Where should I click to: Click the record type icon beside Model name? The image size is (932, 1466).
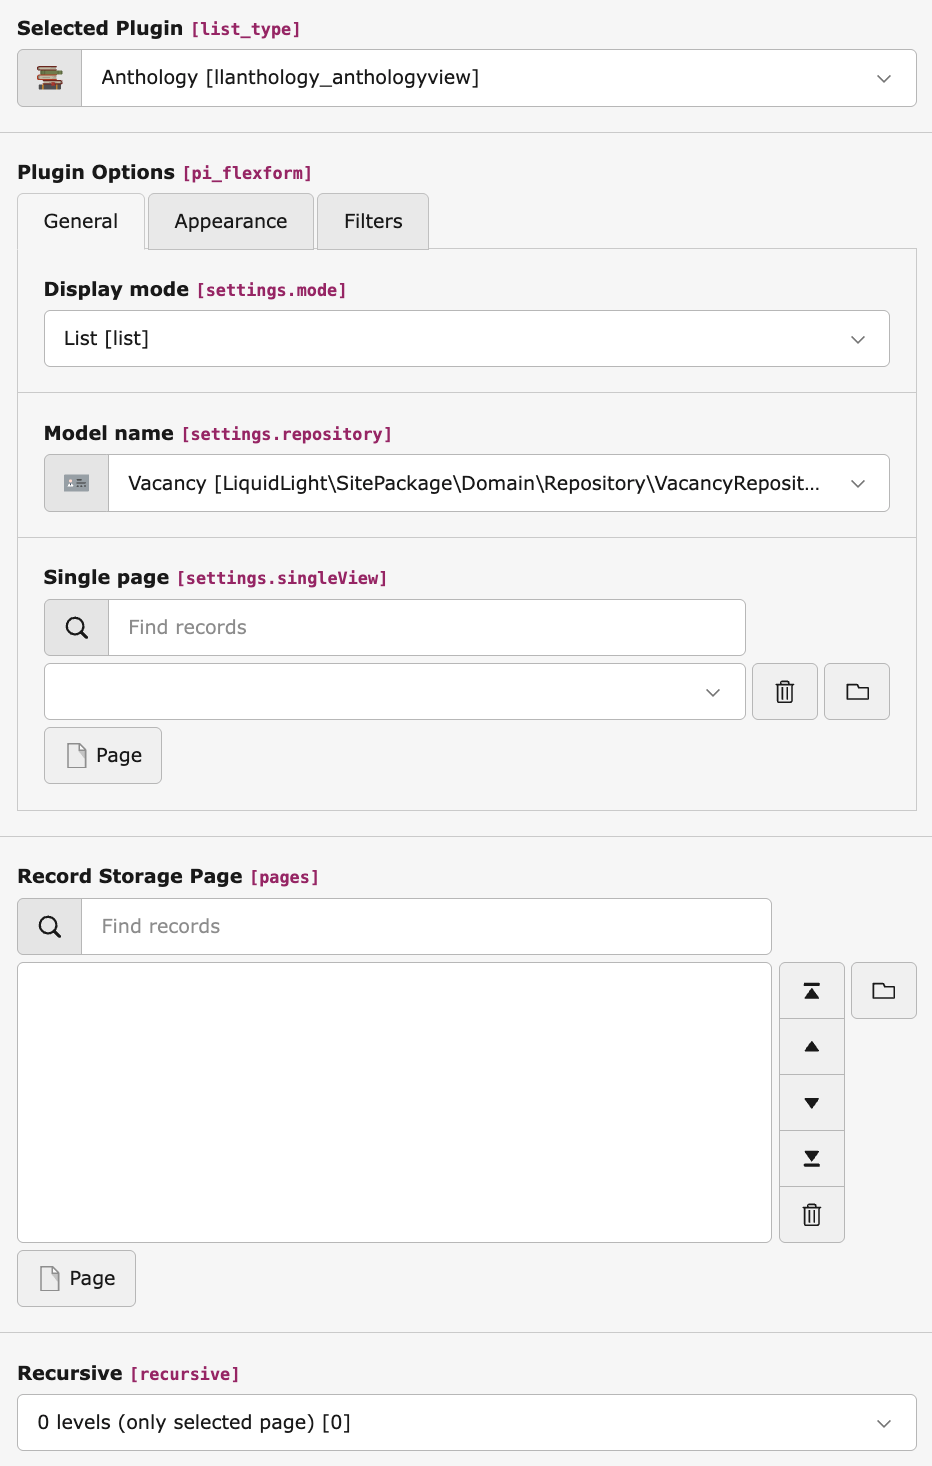[x=76, y=482]
